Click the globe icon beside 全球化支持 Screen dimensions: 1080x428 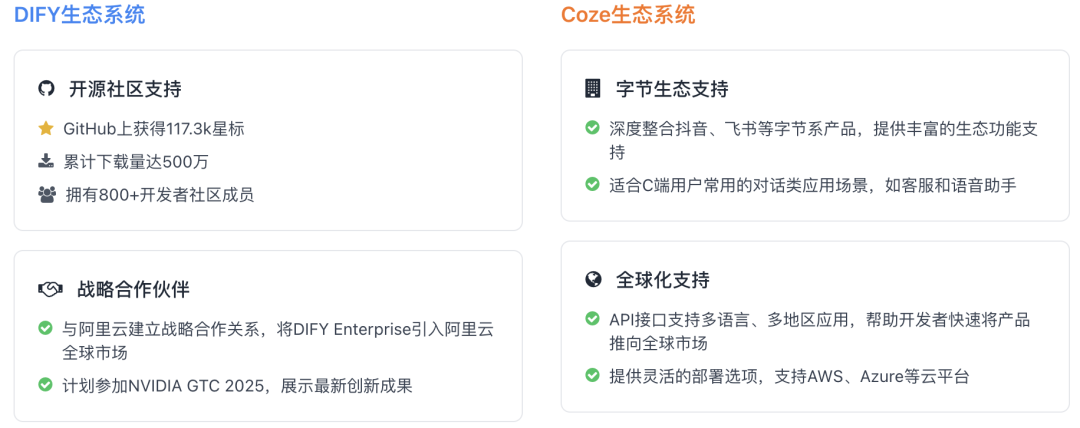593,280
